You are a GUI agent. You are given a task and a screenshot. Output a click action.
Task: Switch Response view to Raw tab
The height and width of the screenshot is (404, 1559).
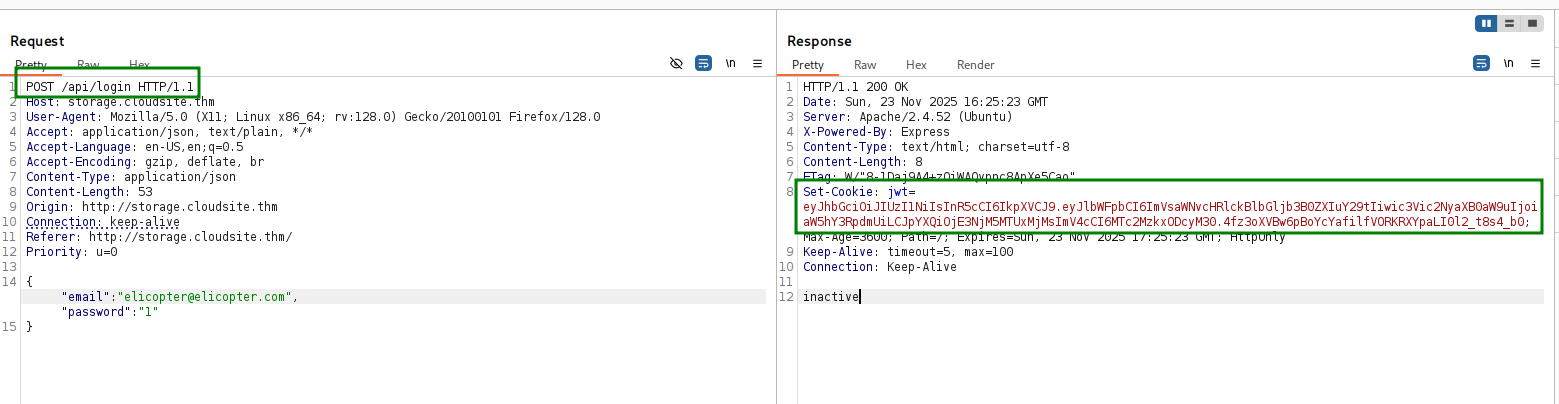[865, 65]
